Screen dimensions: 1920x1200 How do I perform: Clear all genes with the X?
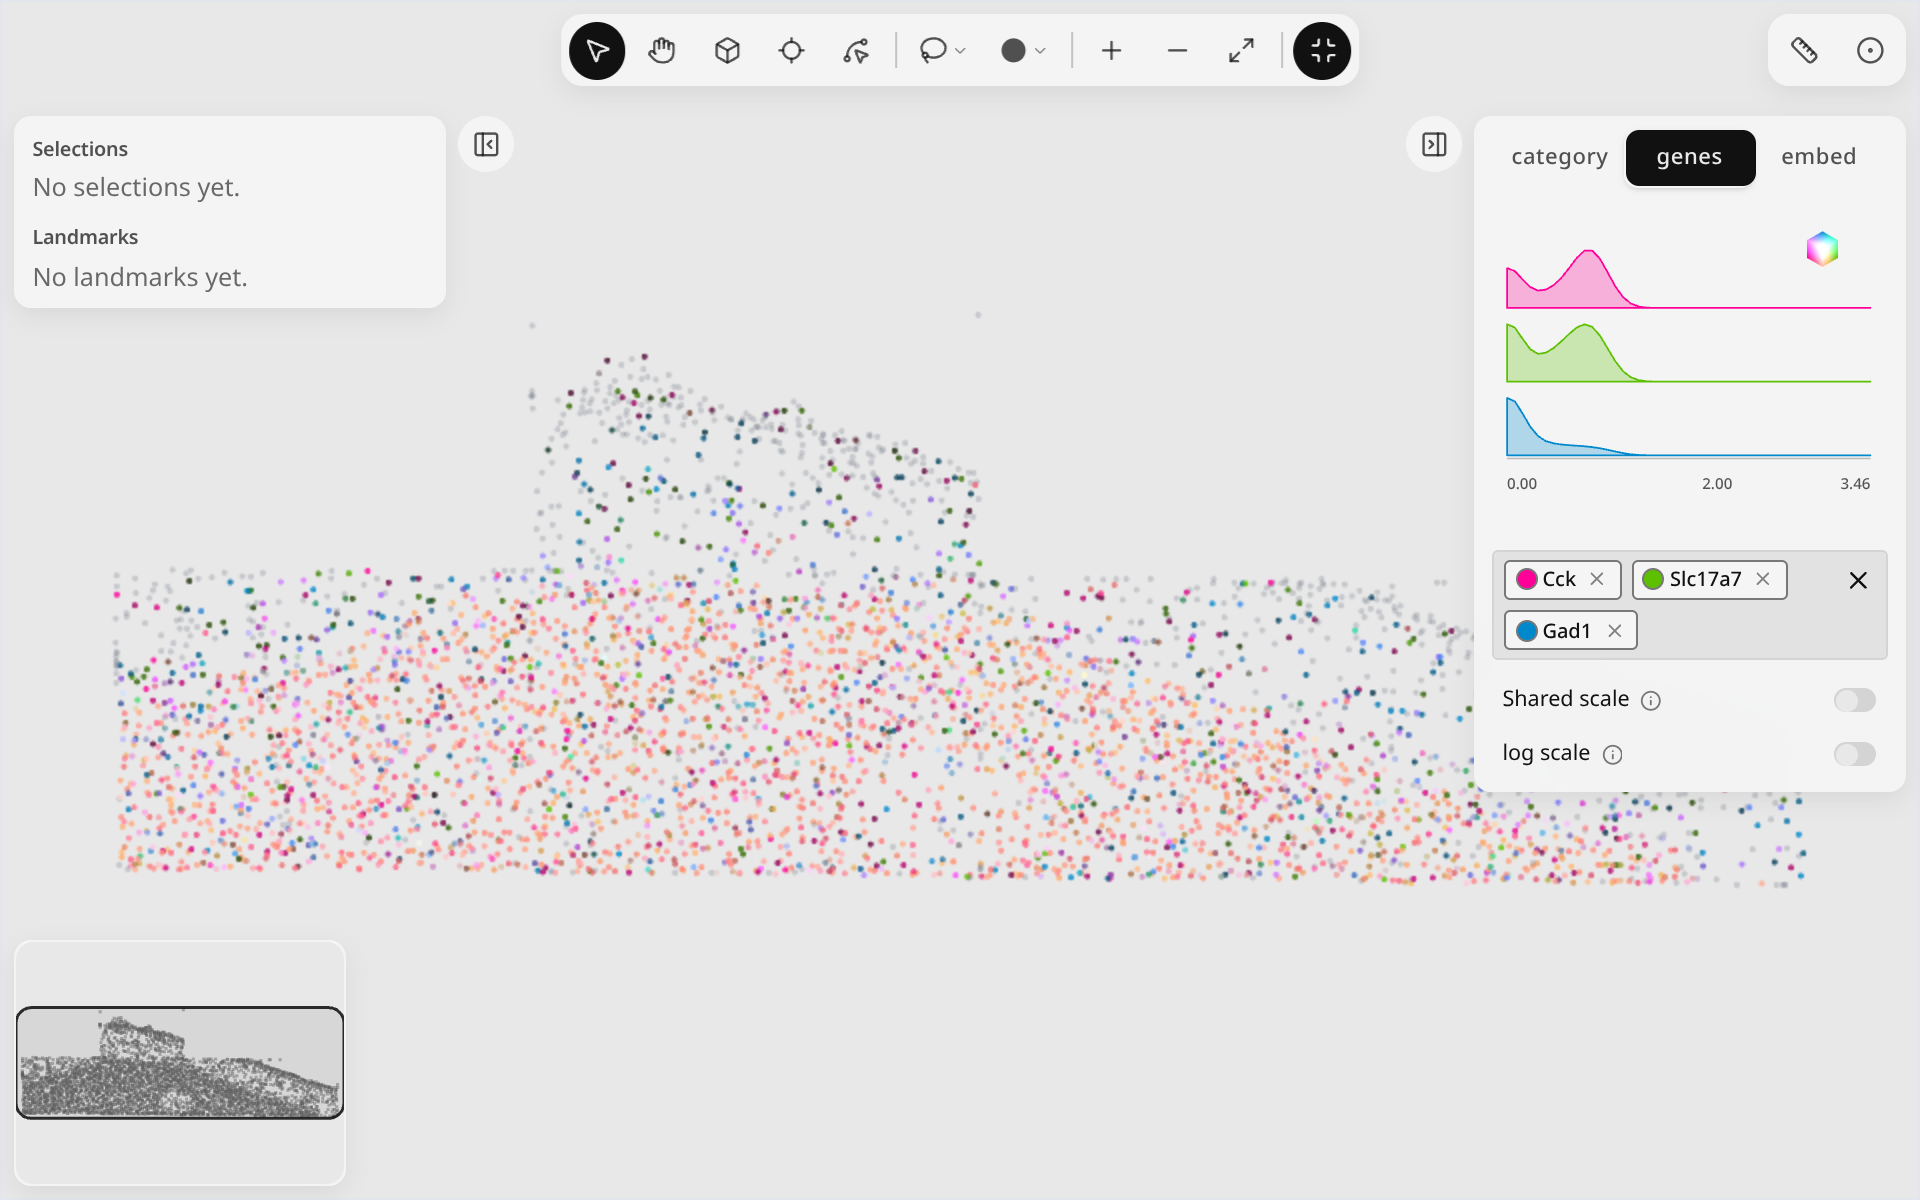(1858, 580)
